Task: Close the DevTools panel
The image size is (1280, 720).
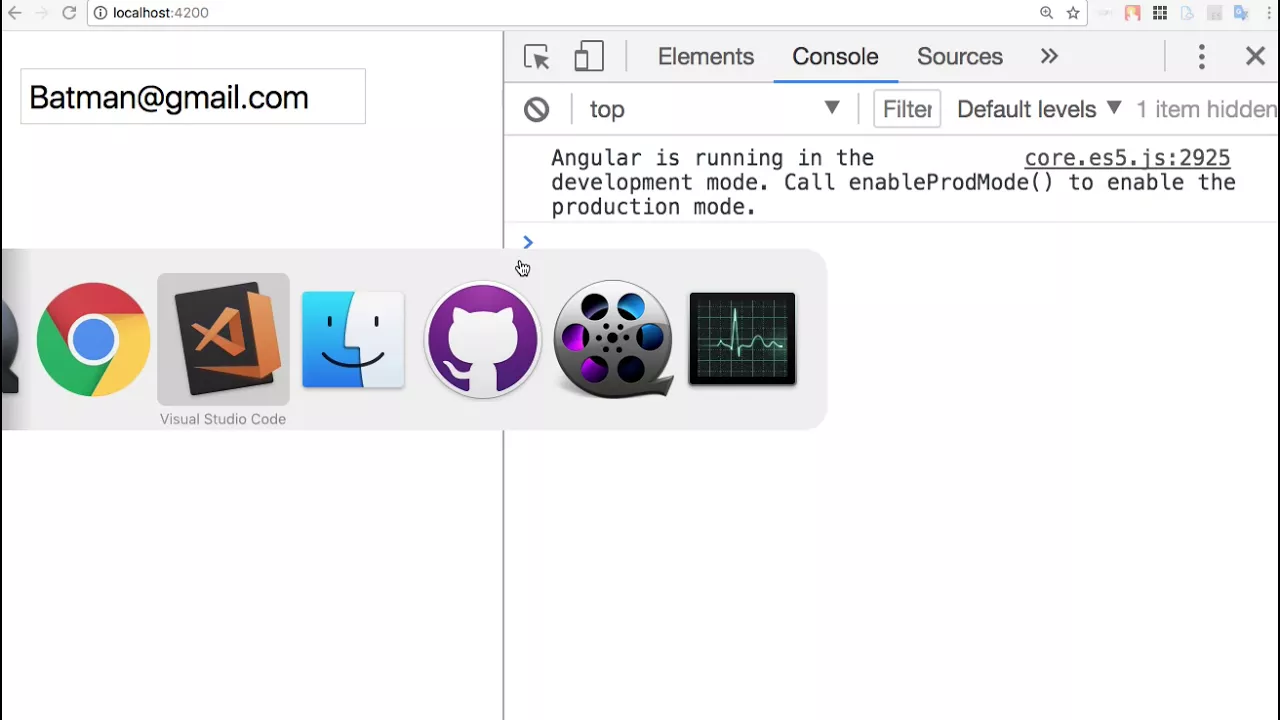Action: [1255, 57]
